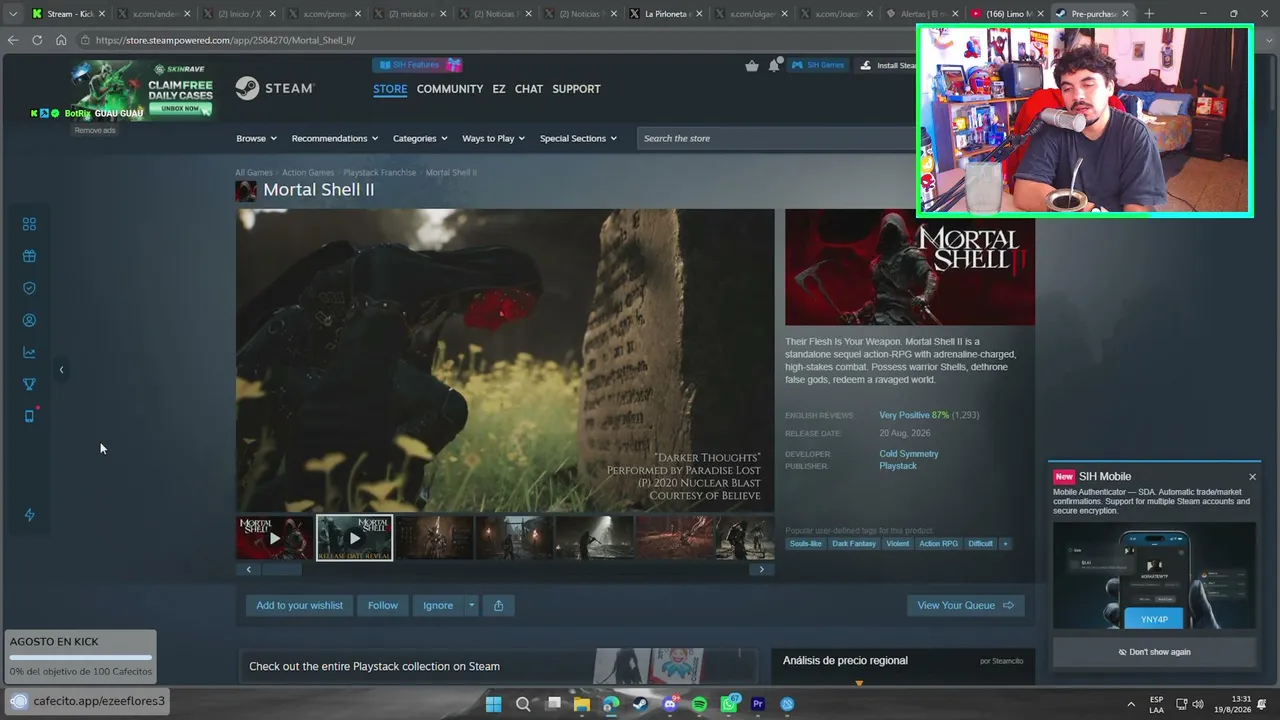This screenshot has height=720, width=1280.
Task: Switch to La Pirloneta browser tab
Action: 667,14
